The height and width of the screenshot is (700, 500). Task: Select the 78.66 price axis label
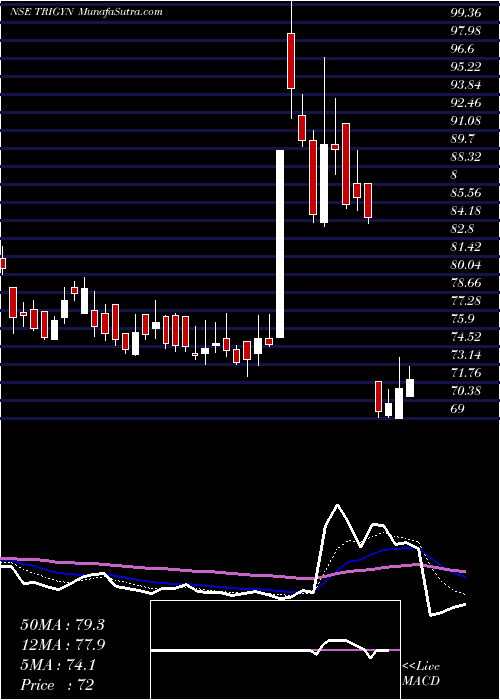[466, 283]
